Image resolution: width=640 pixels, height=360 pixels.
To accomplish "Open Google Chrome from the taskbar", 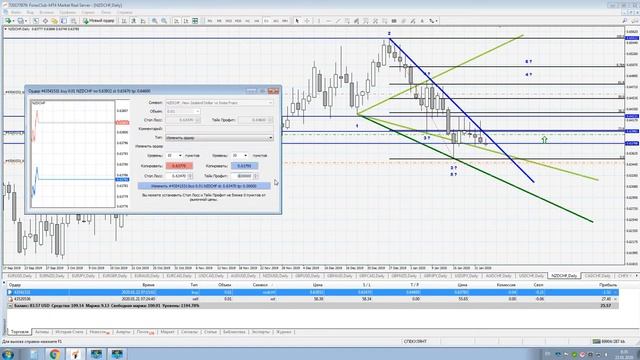I will coord(55,354).
